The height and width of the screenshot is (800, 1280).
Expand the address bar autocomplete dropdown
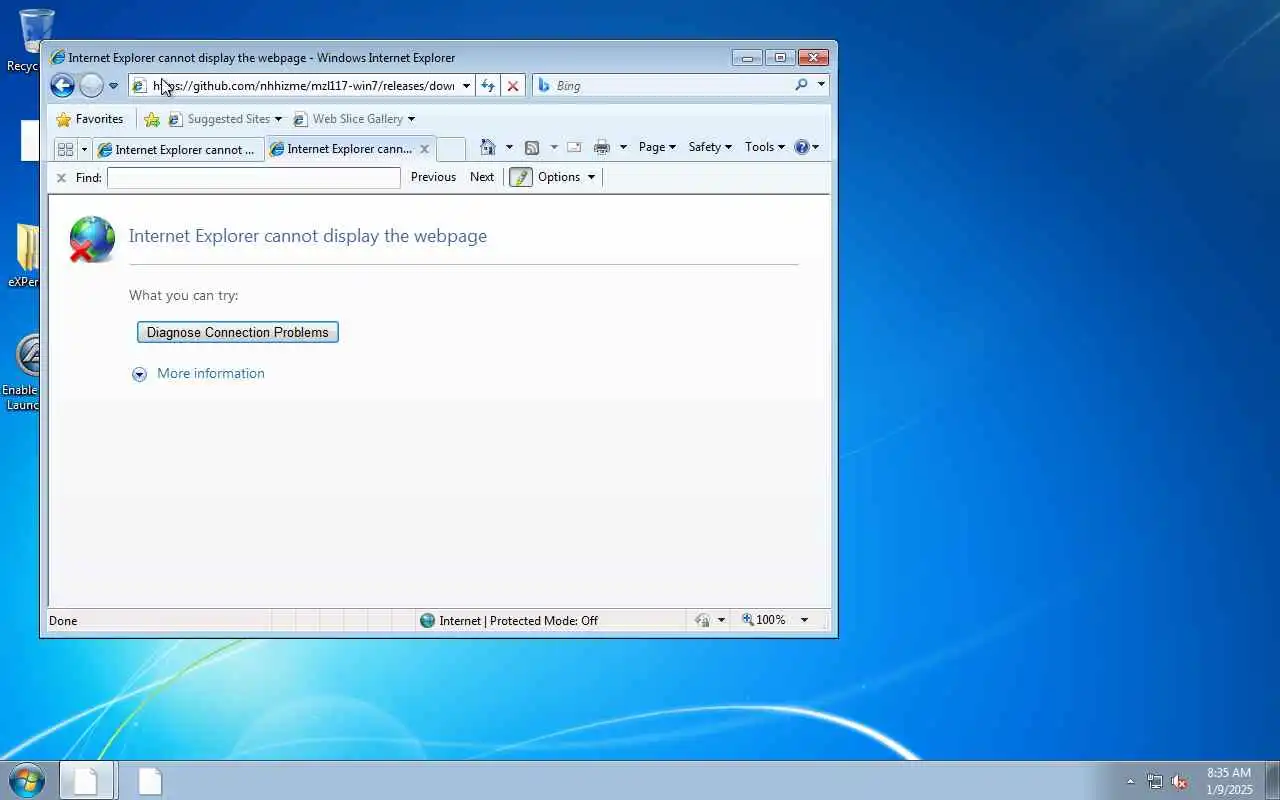(x=466, y=86)
